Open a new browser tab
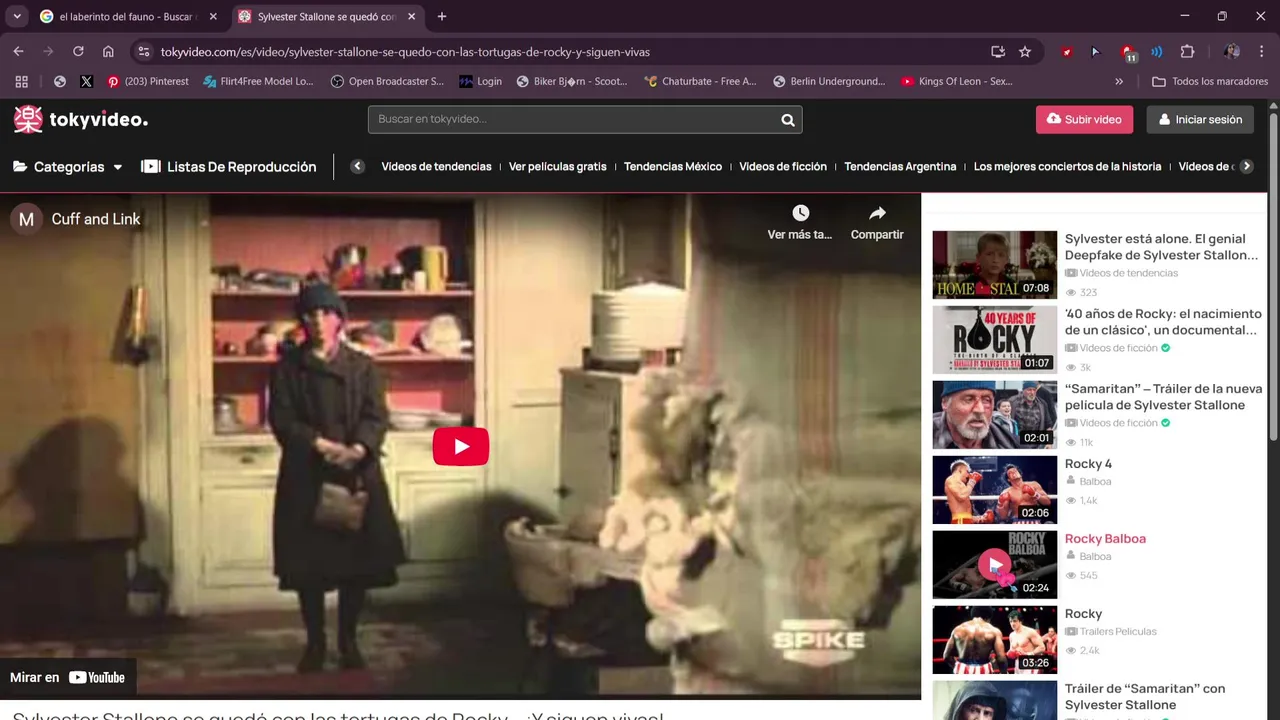The image size is (1280, 720). tap(442, 17)
